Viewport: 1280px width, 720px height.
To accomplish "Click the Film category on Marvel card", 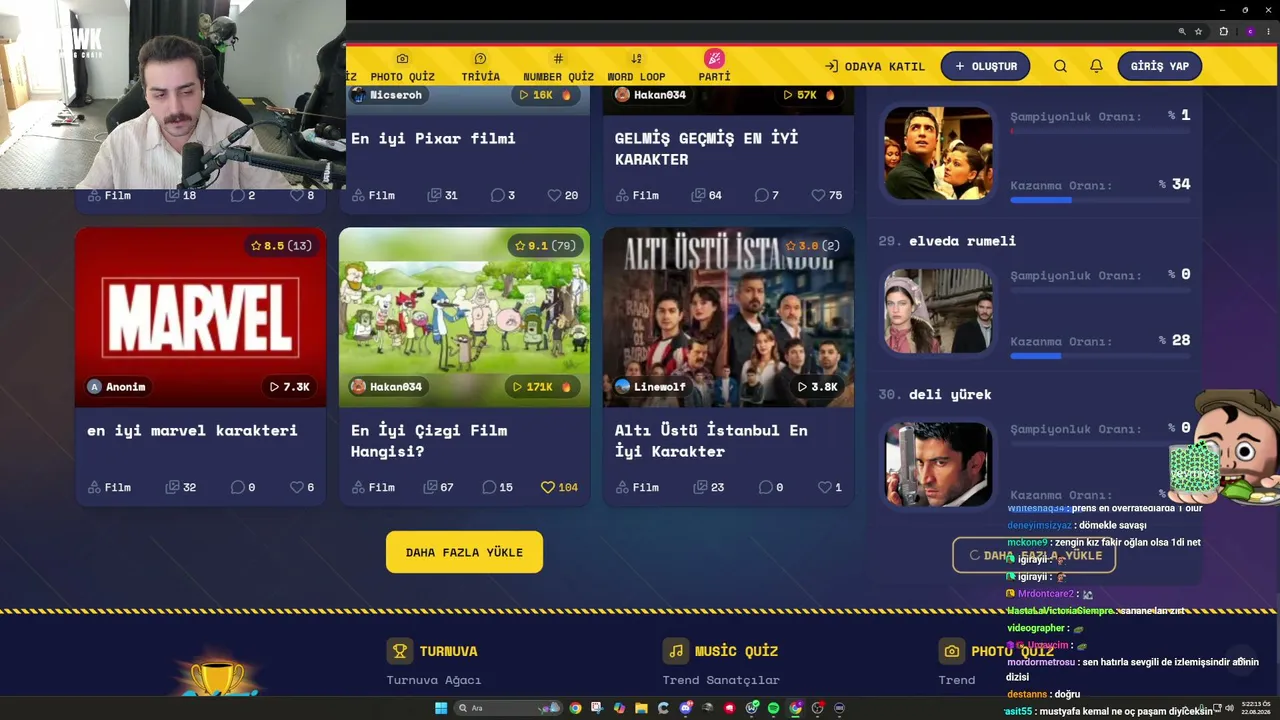I will [109, 487].
